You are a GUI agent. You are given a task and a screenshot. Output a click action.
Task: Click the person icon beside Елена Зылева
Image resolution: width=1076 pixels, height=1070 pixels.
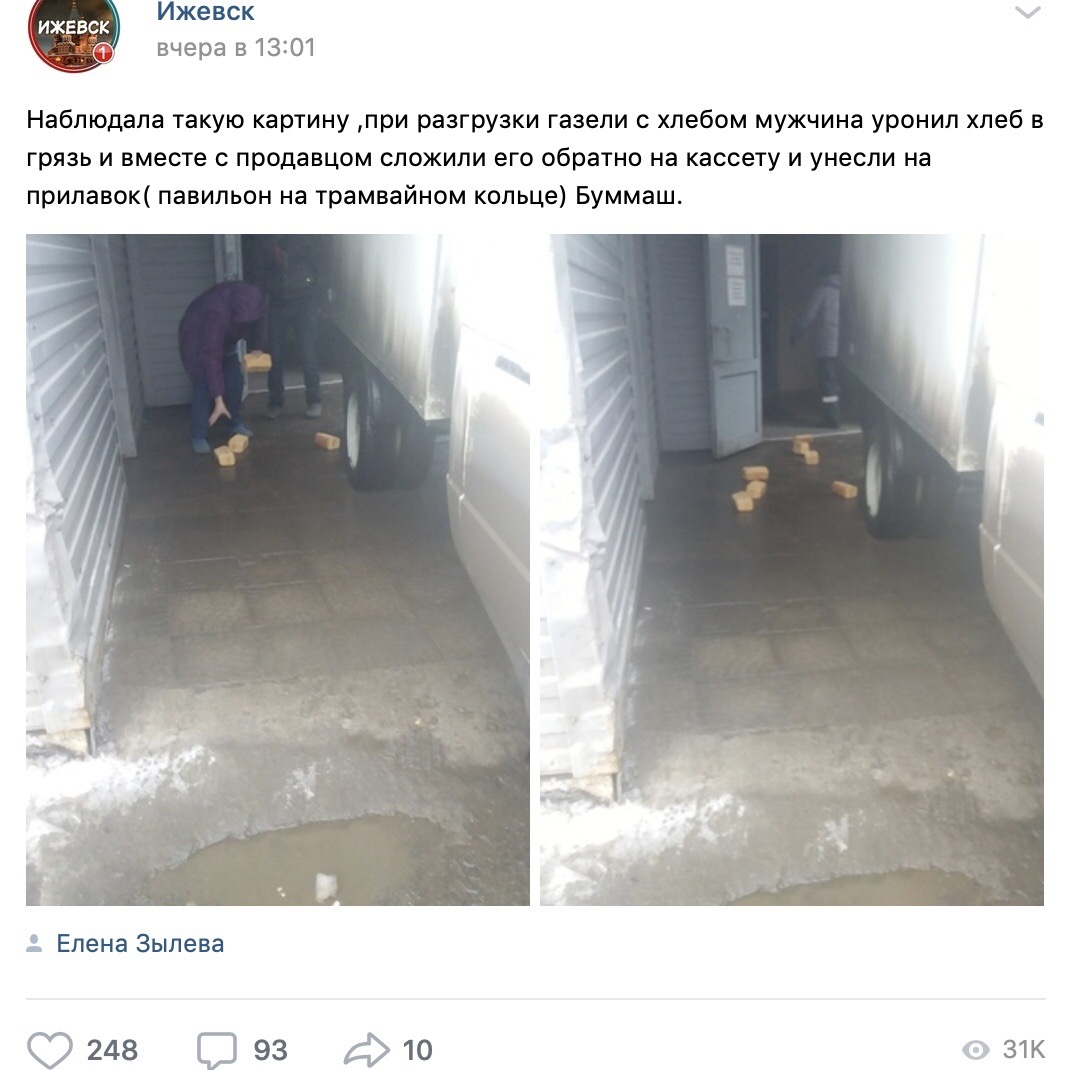(x=34, y=943)
